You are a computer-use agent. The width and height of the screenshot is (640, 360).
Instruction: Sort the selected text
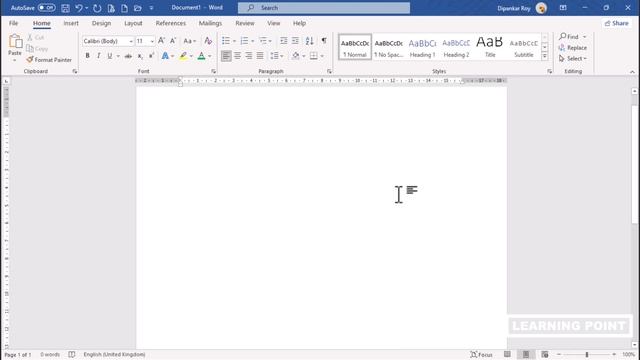[309, 41]
